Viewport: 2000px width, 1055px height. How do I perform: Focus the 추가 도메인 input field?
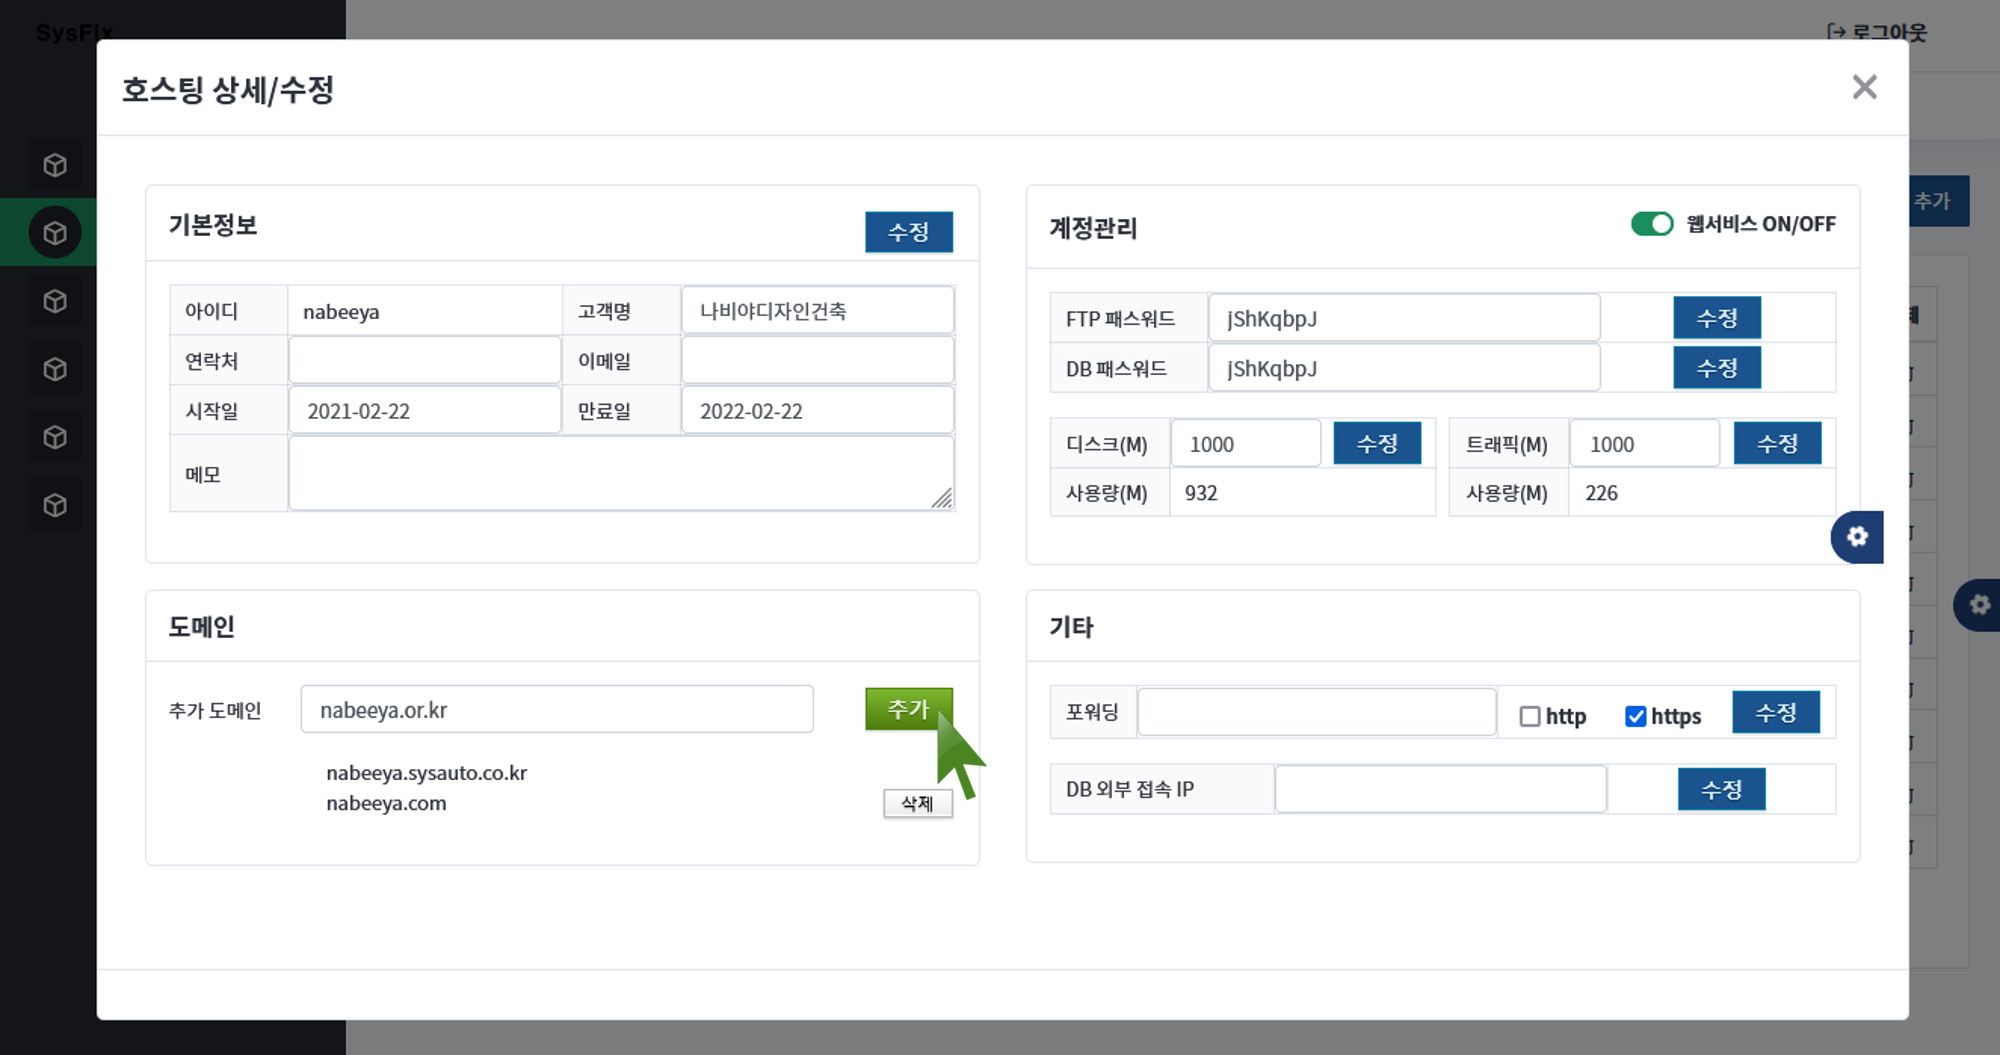[557, 710]
